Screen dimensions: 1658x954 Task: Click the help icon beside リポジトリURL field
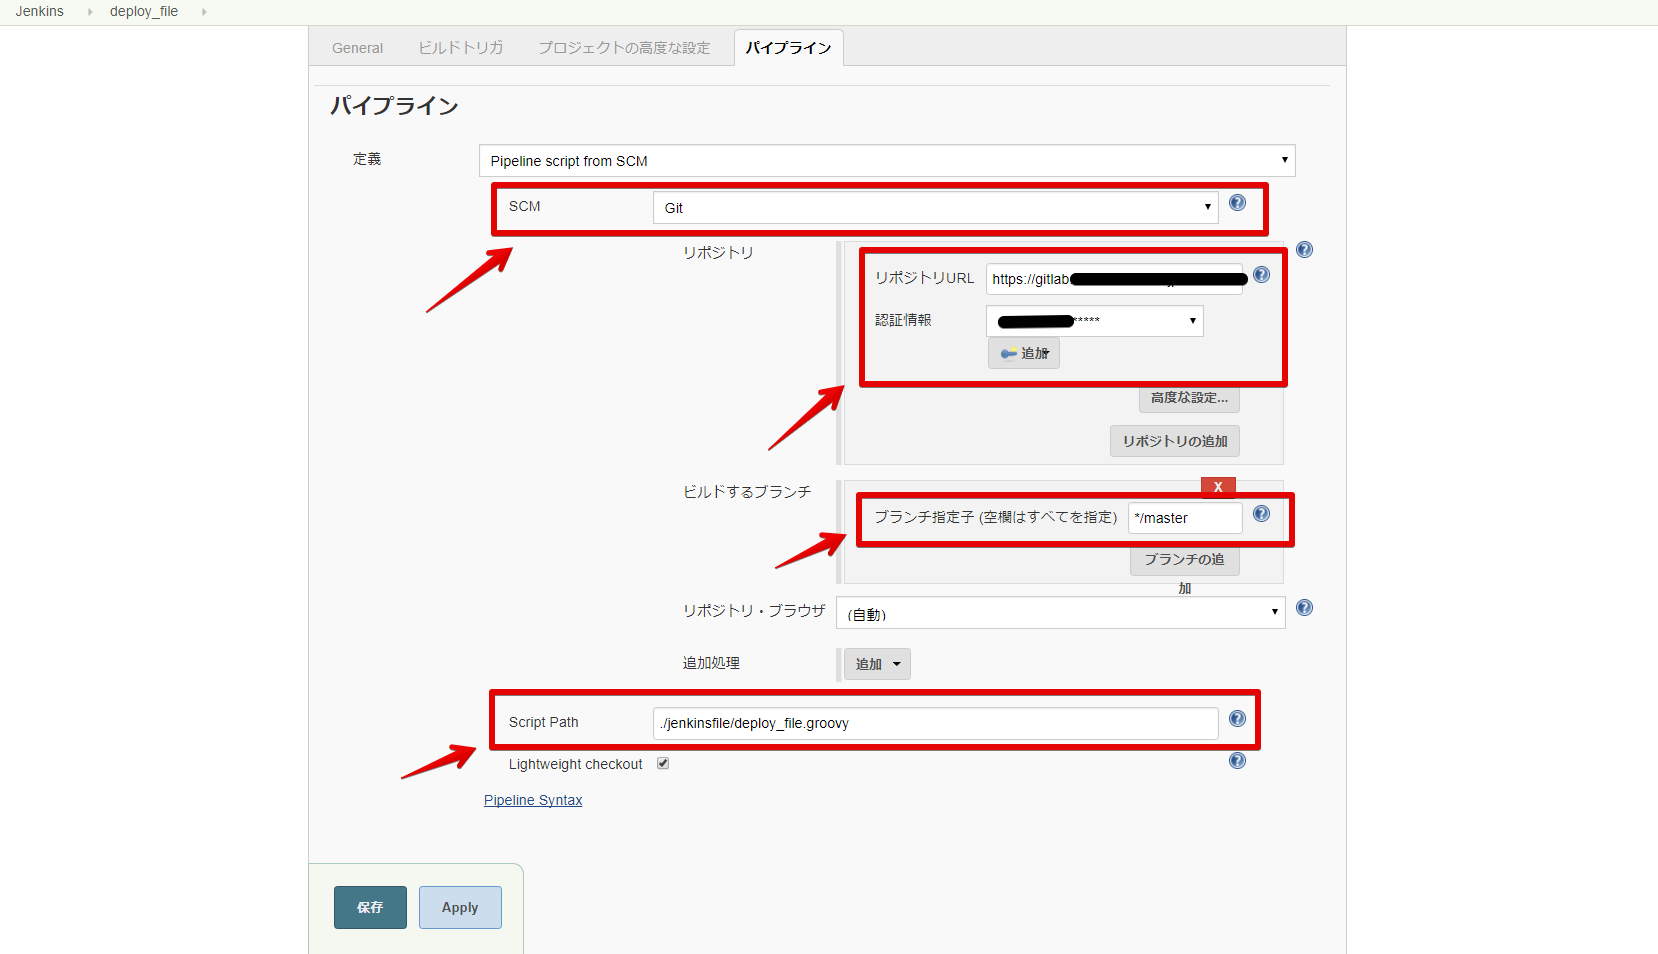1261,275
